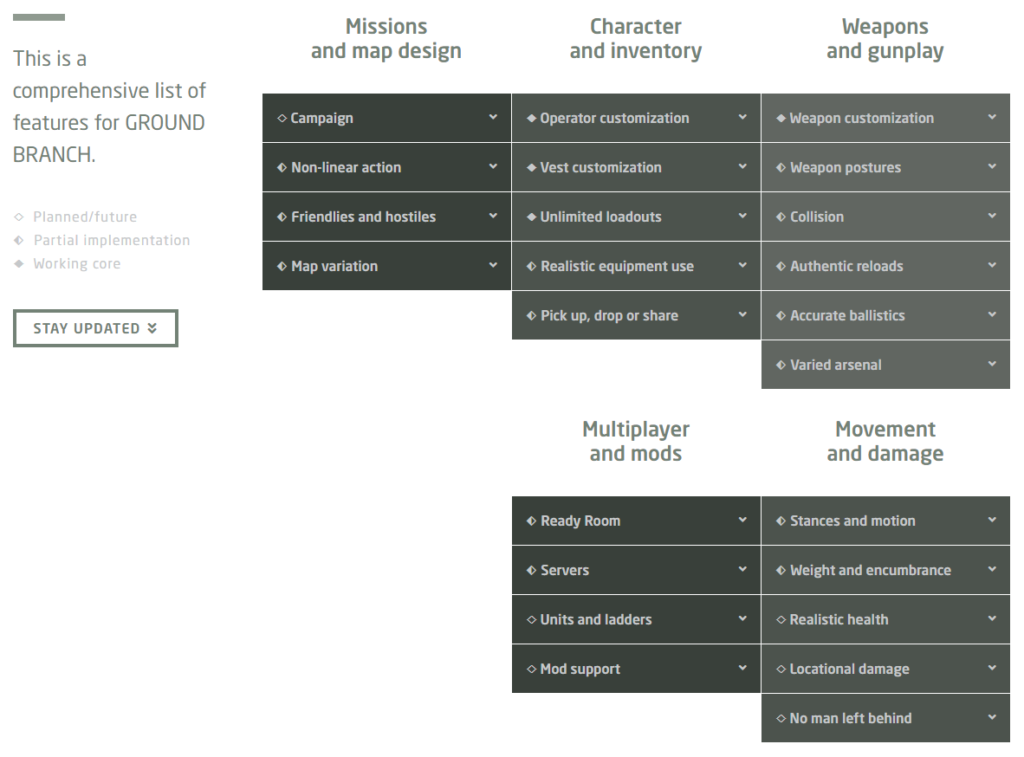Click the diamond icon beside Realistic health

781,620
